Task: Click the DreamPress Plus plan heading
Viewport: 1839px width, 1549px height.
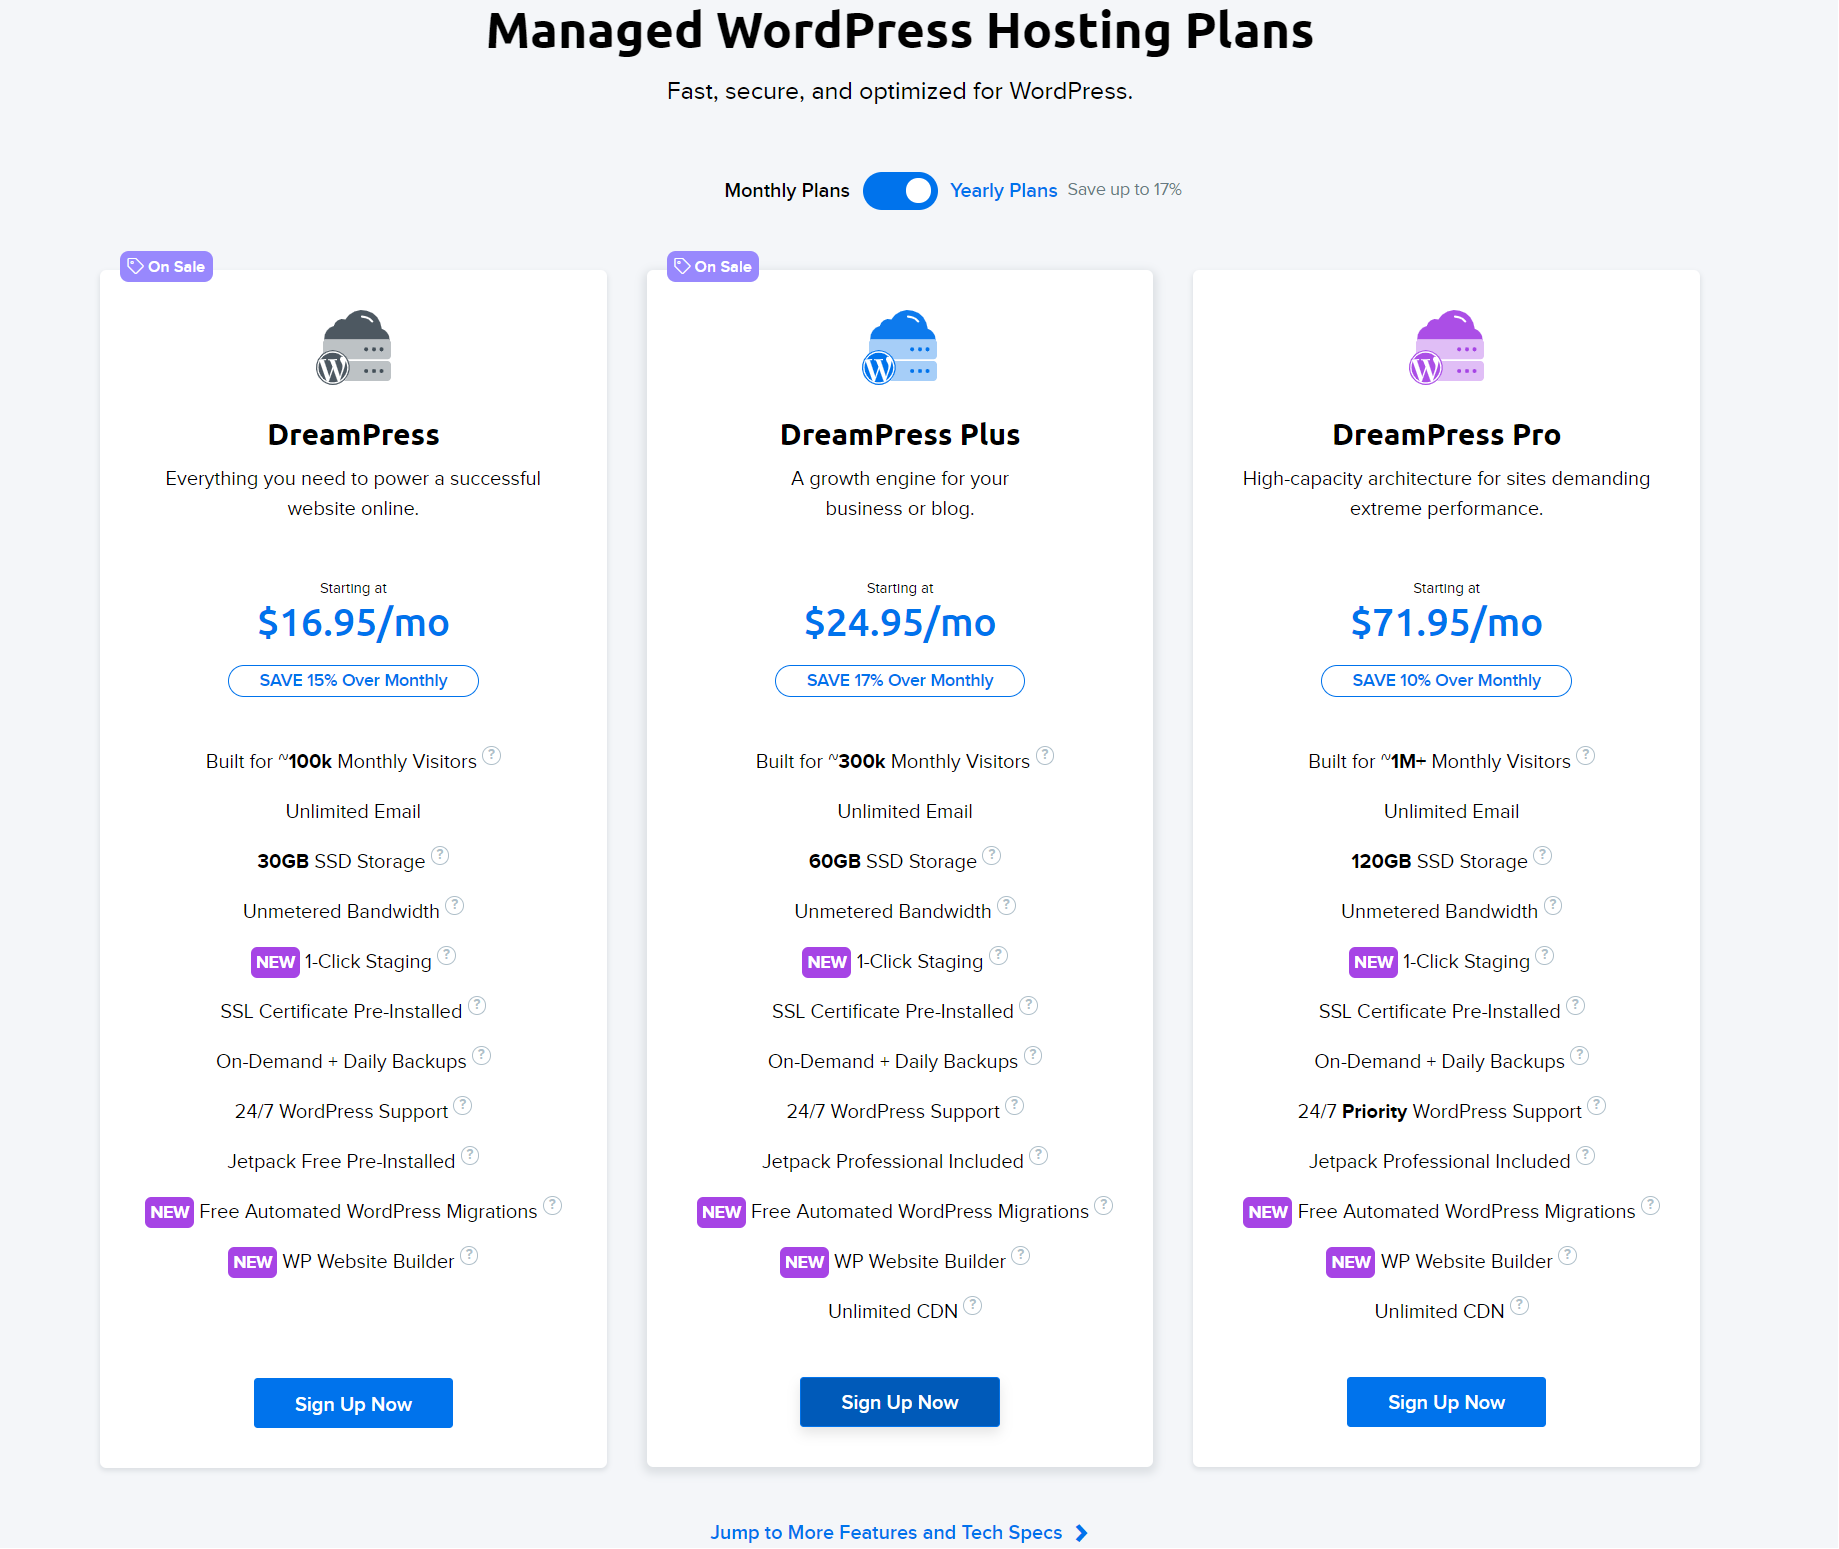Action: tap(900, 435)
